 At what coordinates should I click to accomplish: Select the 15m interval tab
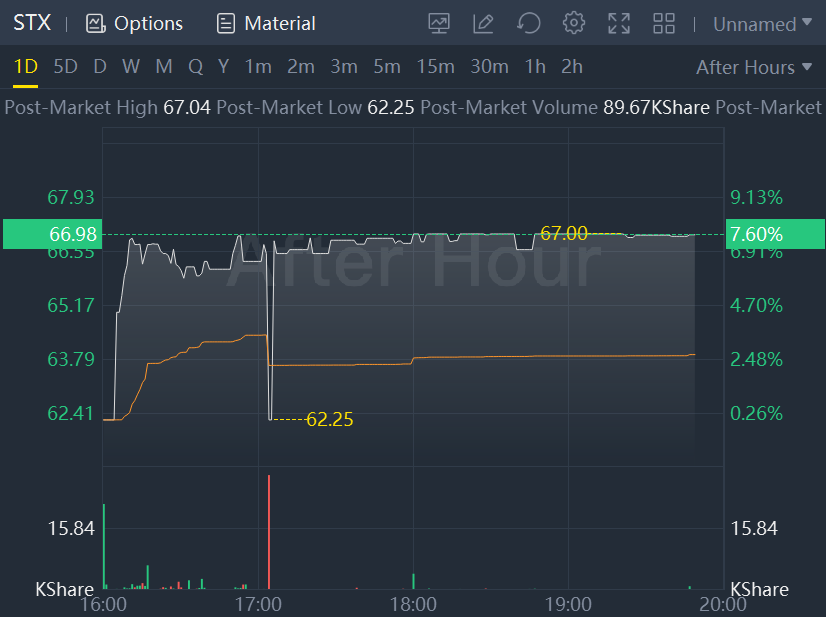pyautogui.click(x=435, y=67)
